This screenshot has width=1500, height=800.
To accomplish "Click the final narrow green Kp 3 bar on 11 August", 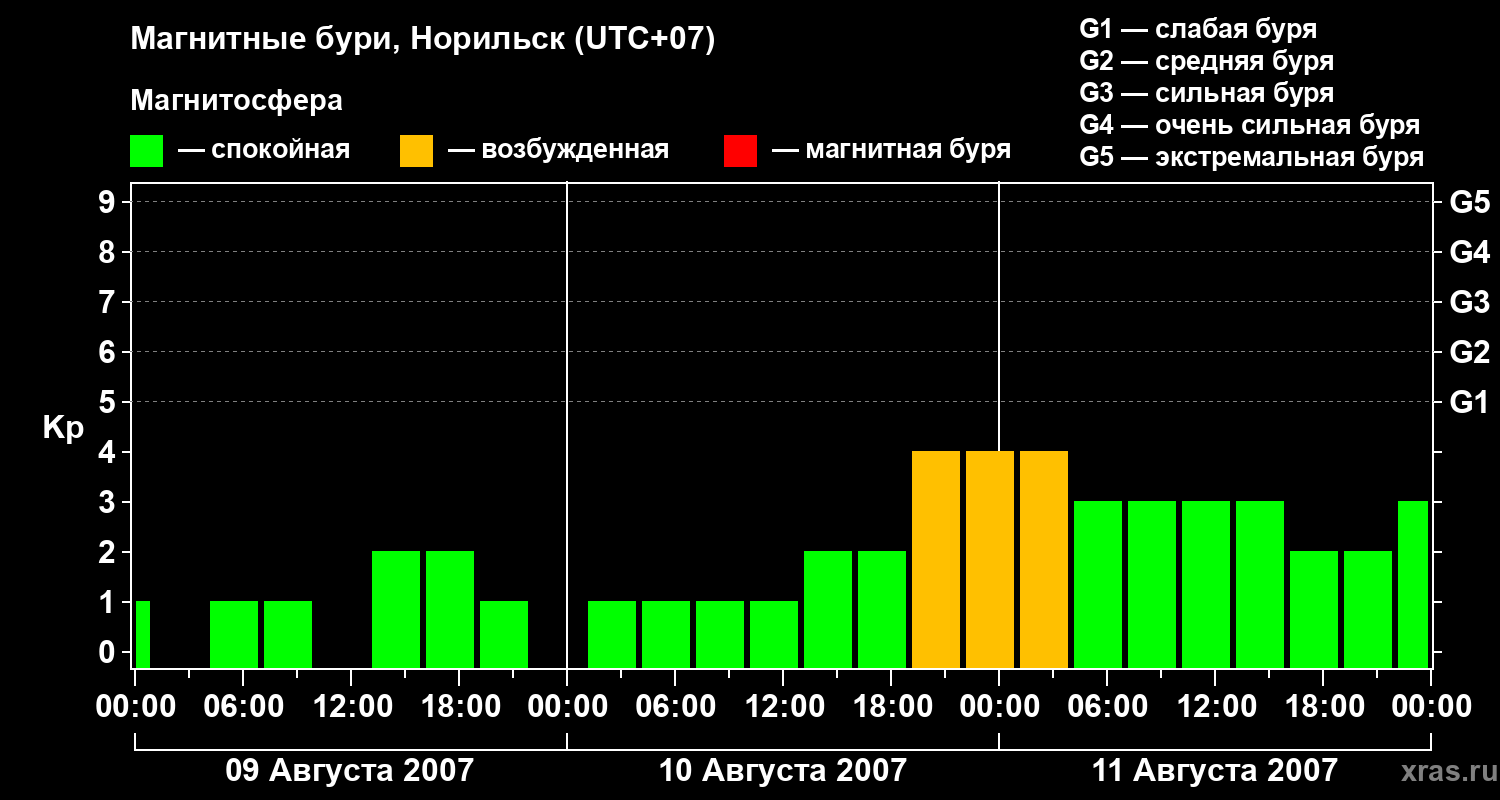I will (x=1413, y=584).
